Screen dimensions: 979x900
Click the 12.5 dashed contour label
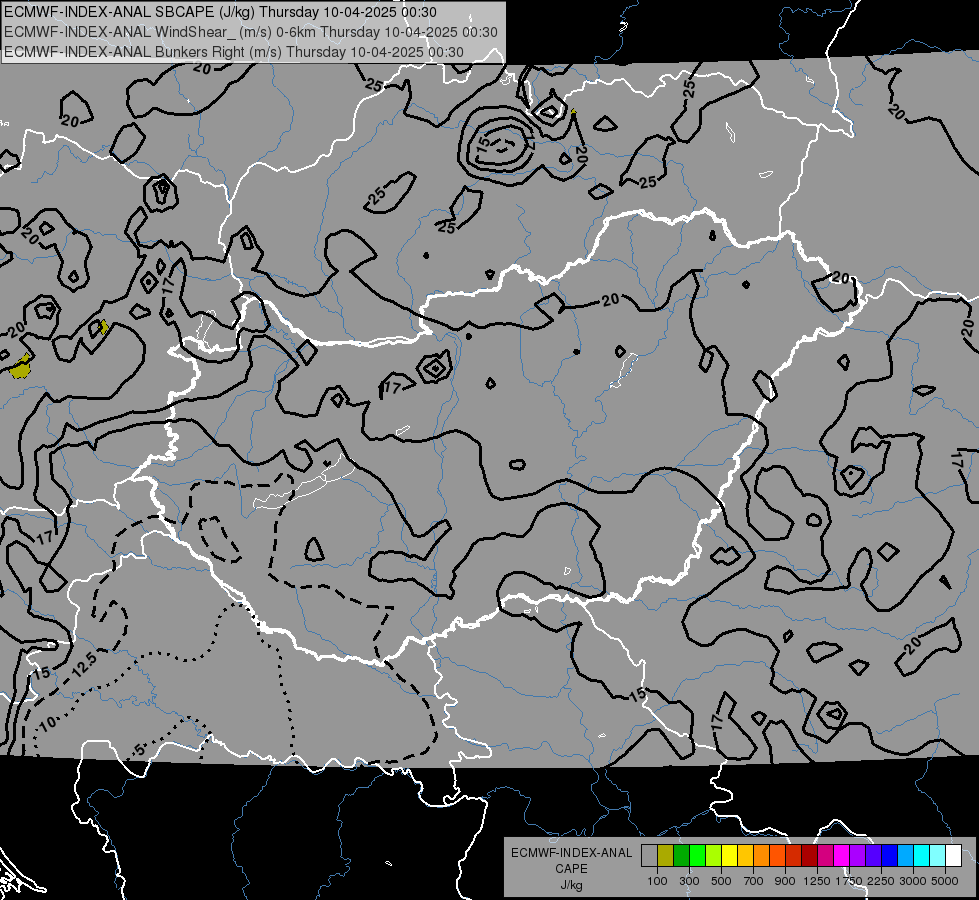tap(84, 665)
